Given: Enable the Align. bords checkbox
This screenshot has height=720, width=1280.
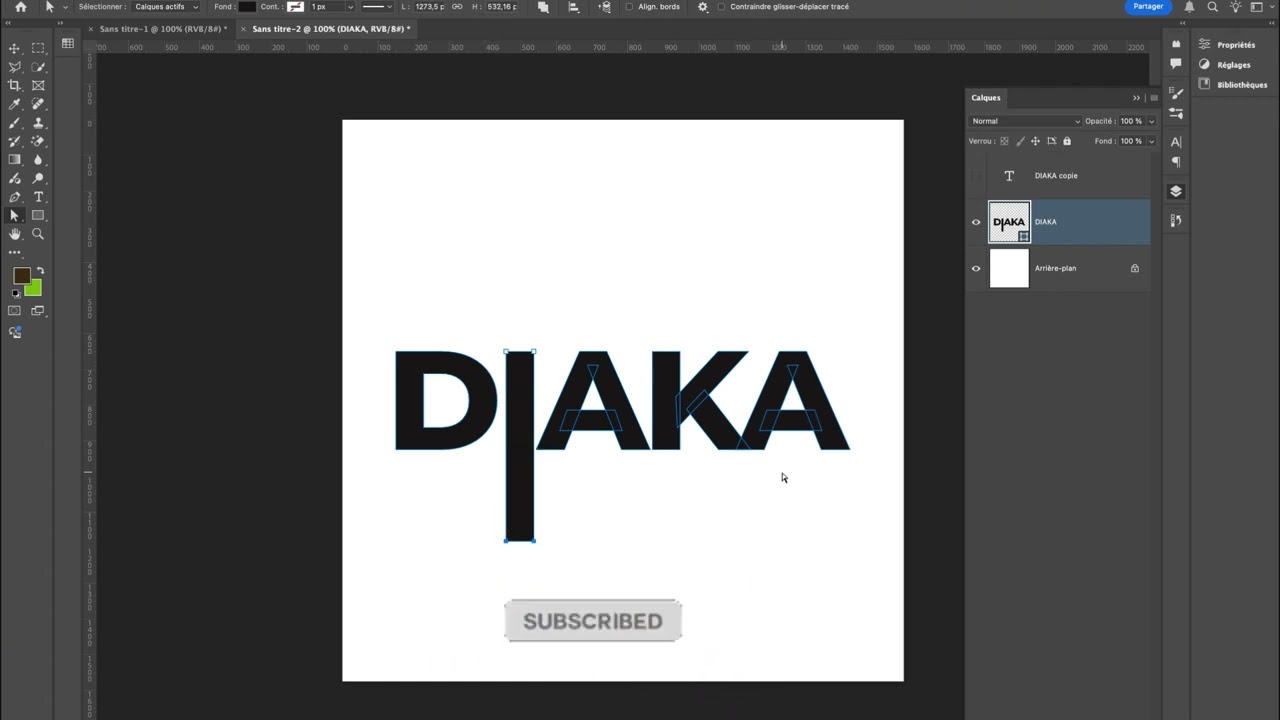Looking at the screenshot, I should (x=629, y=7).
